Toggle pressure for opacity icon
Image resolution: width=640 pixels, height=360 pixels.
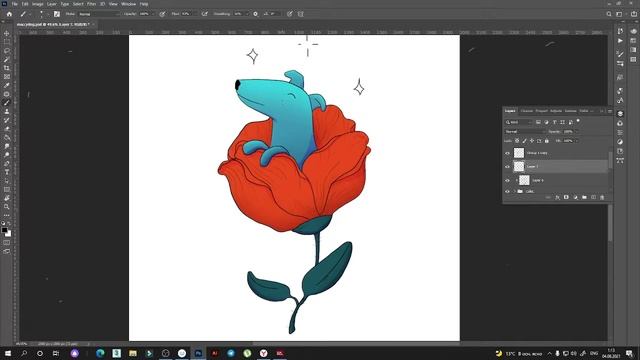pyautogui.click(x=162, y=14)
